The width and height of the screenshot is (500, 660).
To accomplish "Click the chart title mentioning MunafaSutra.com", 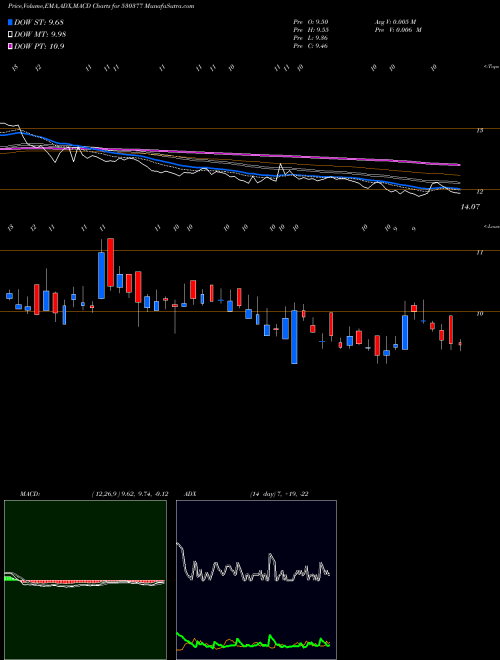I will tap(101, 6).
